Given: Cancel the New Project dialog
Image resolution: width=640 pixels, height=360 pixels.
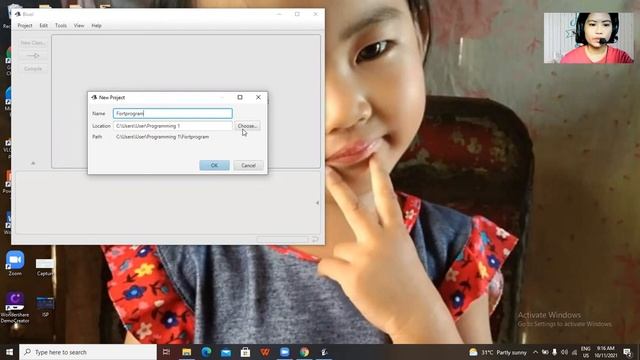Looking at the screenshot, I should click(x=248, y=165).
